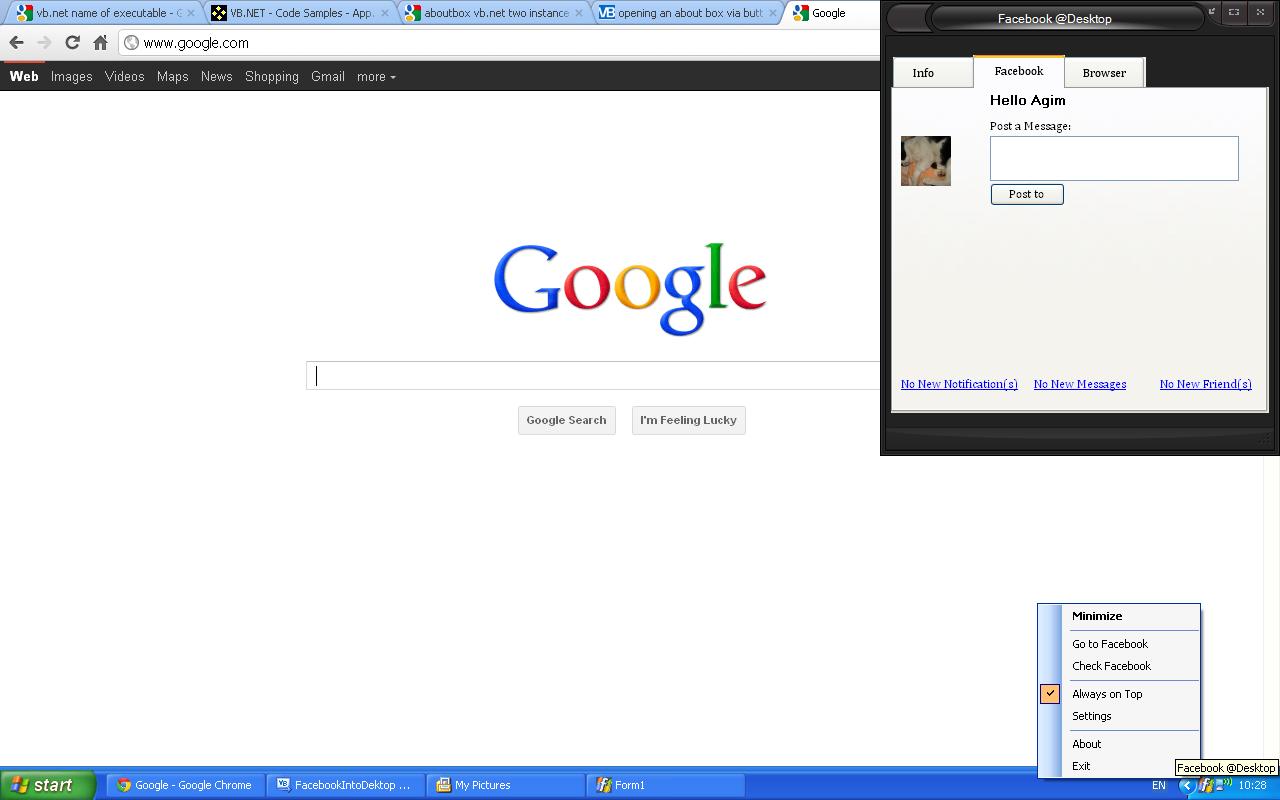
Task: Click the Post to button
Action: pos(1027,194)
